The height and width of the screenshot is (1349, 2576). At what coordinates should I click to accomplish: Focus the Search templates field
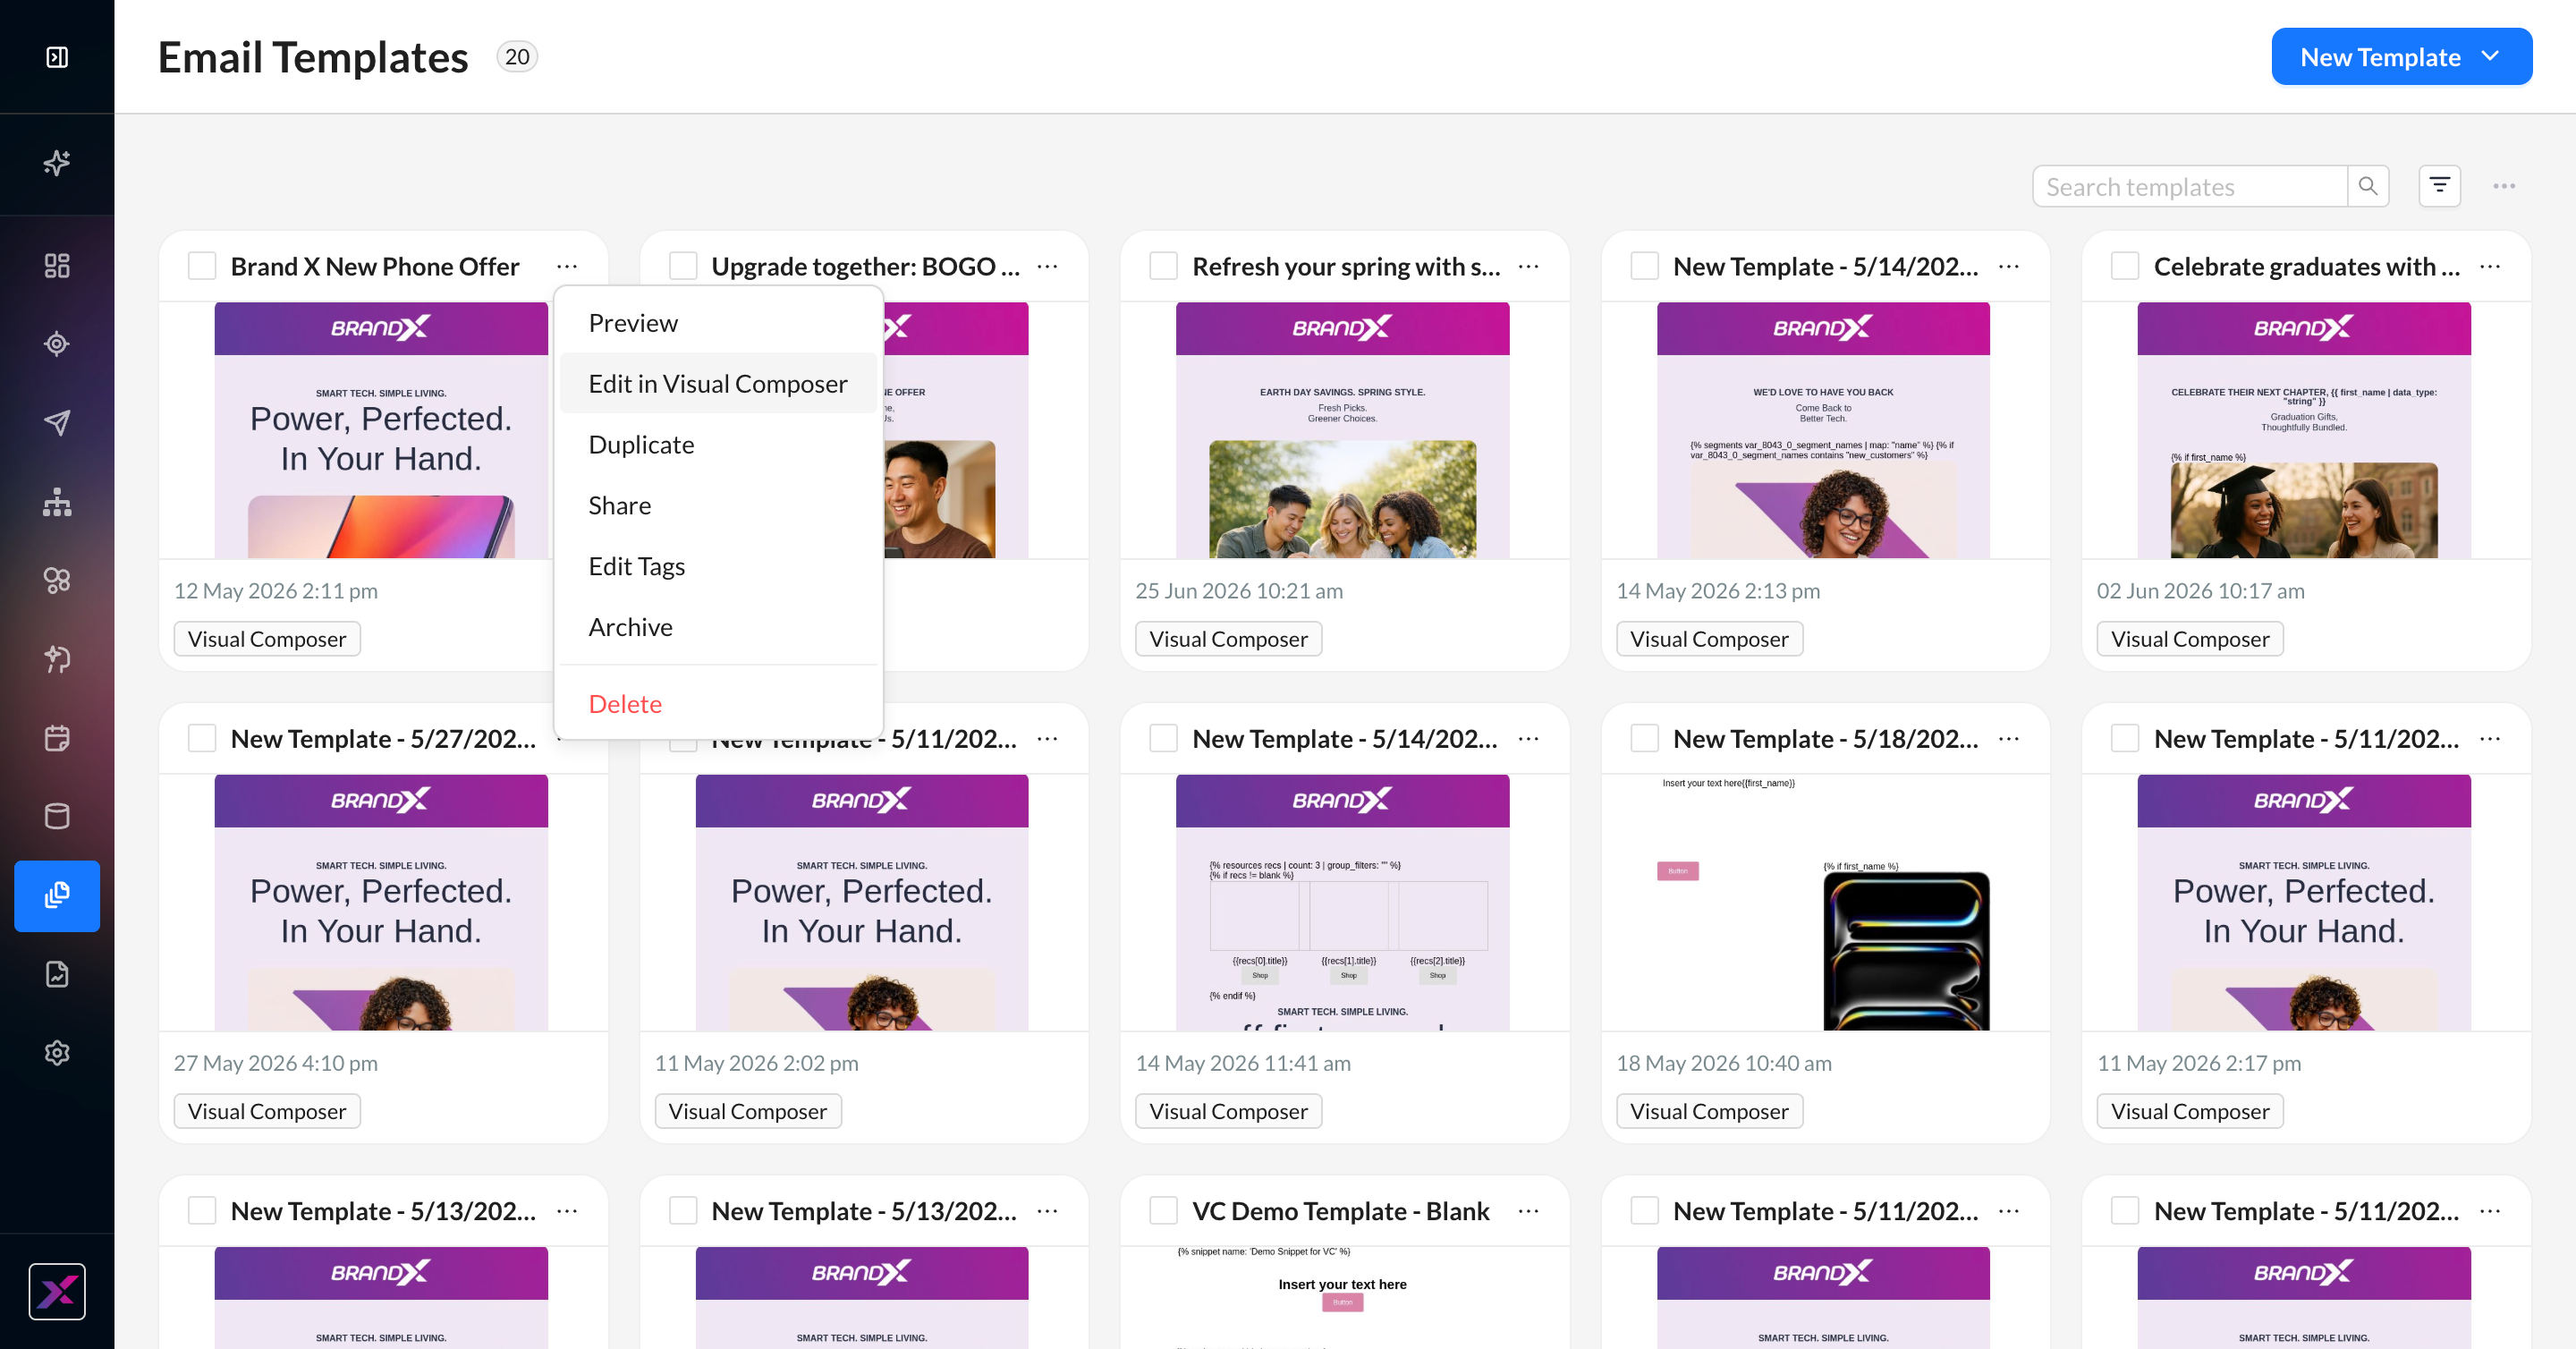[x=2190, y=186]
